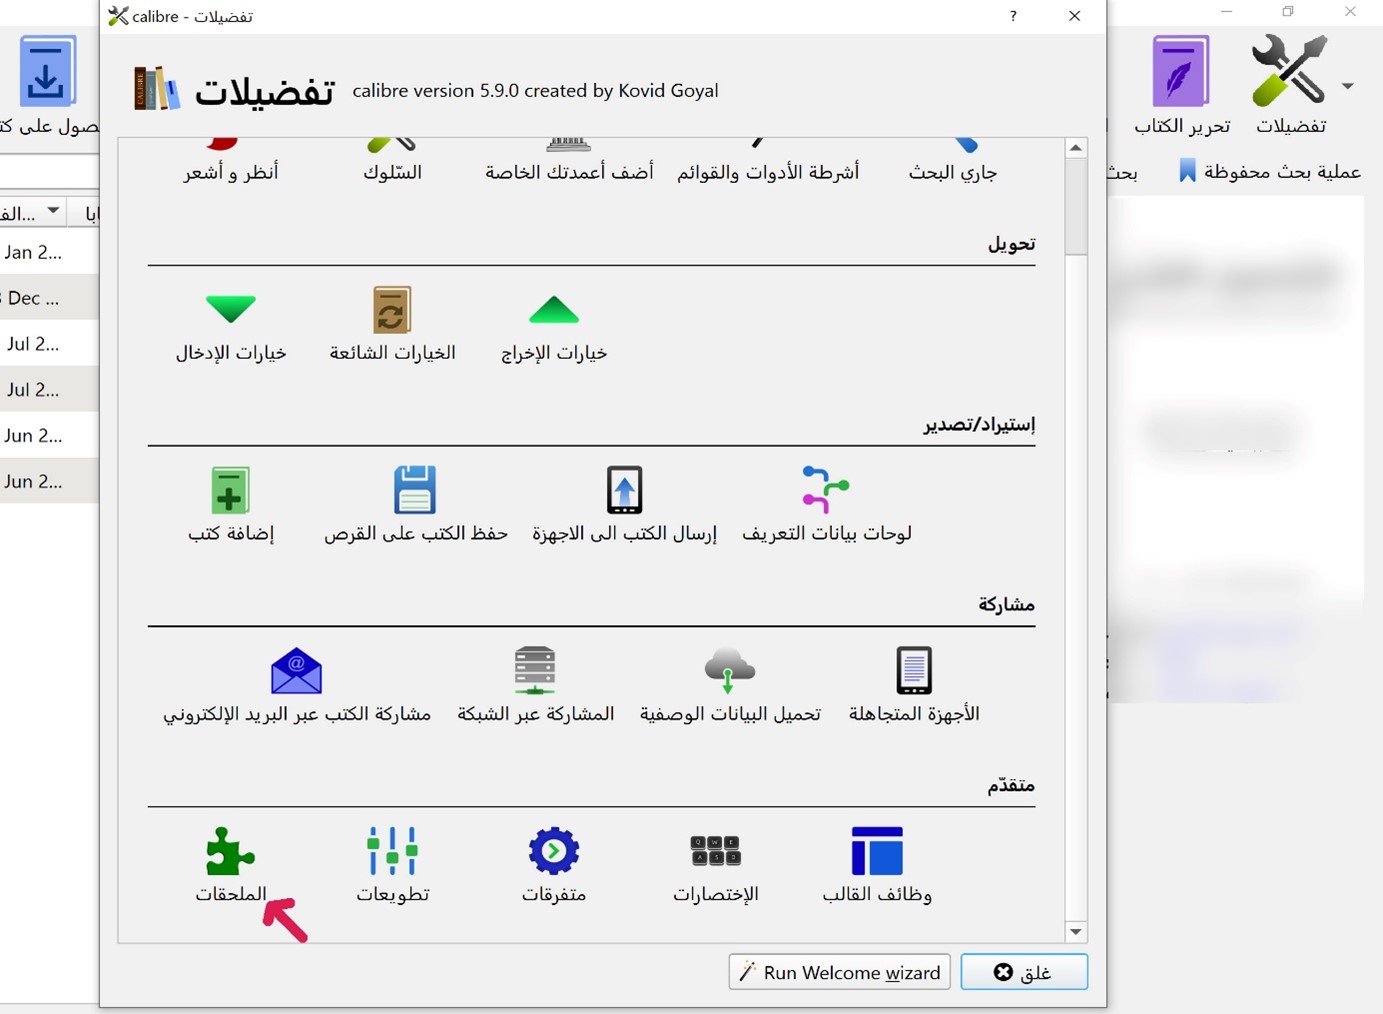1383x1014 pixels.
Task: Click the scrollbar up arrow
Action: point(1076,148)
